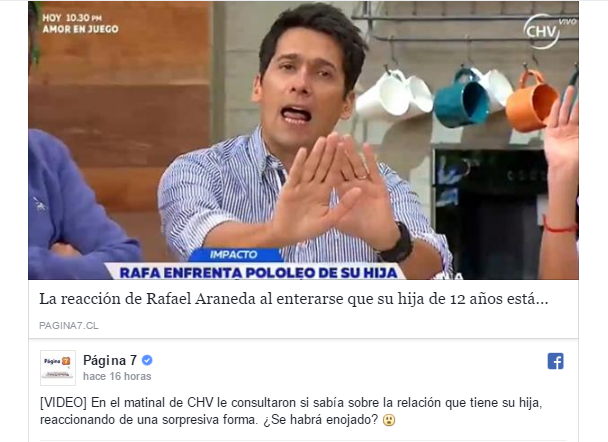Click the Facebook logo icon
The image size is (608, 442).
(555, 361)
